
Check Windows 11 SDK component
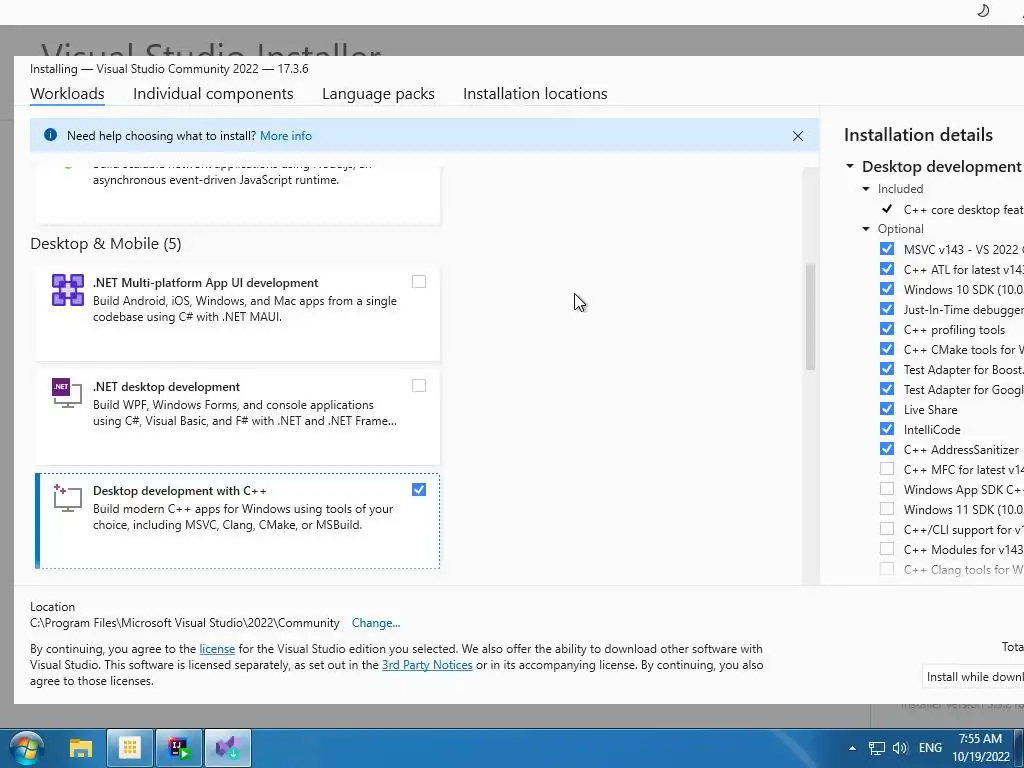point(886,509)
